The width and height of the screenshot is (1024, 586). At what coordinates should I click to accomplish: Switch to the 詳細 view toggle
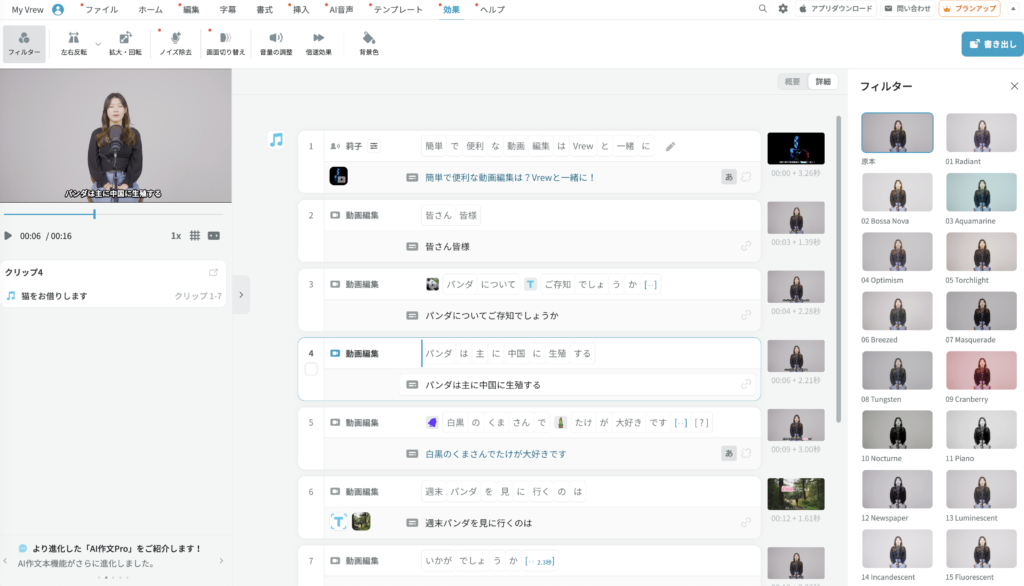pos(822,82)
